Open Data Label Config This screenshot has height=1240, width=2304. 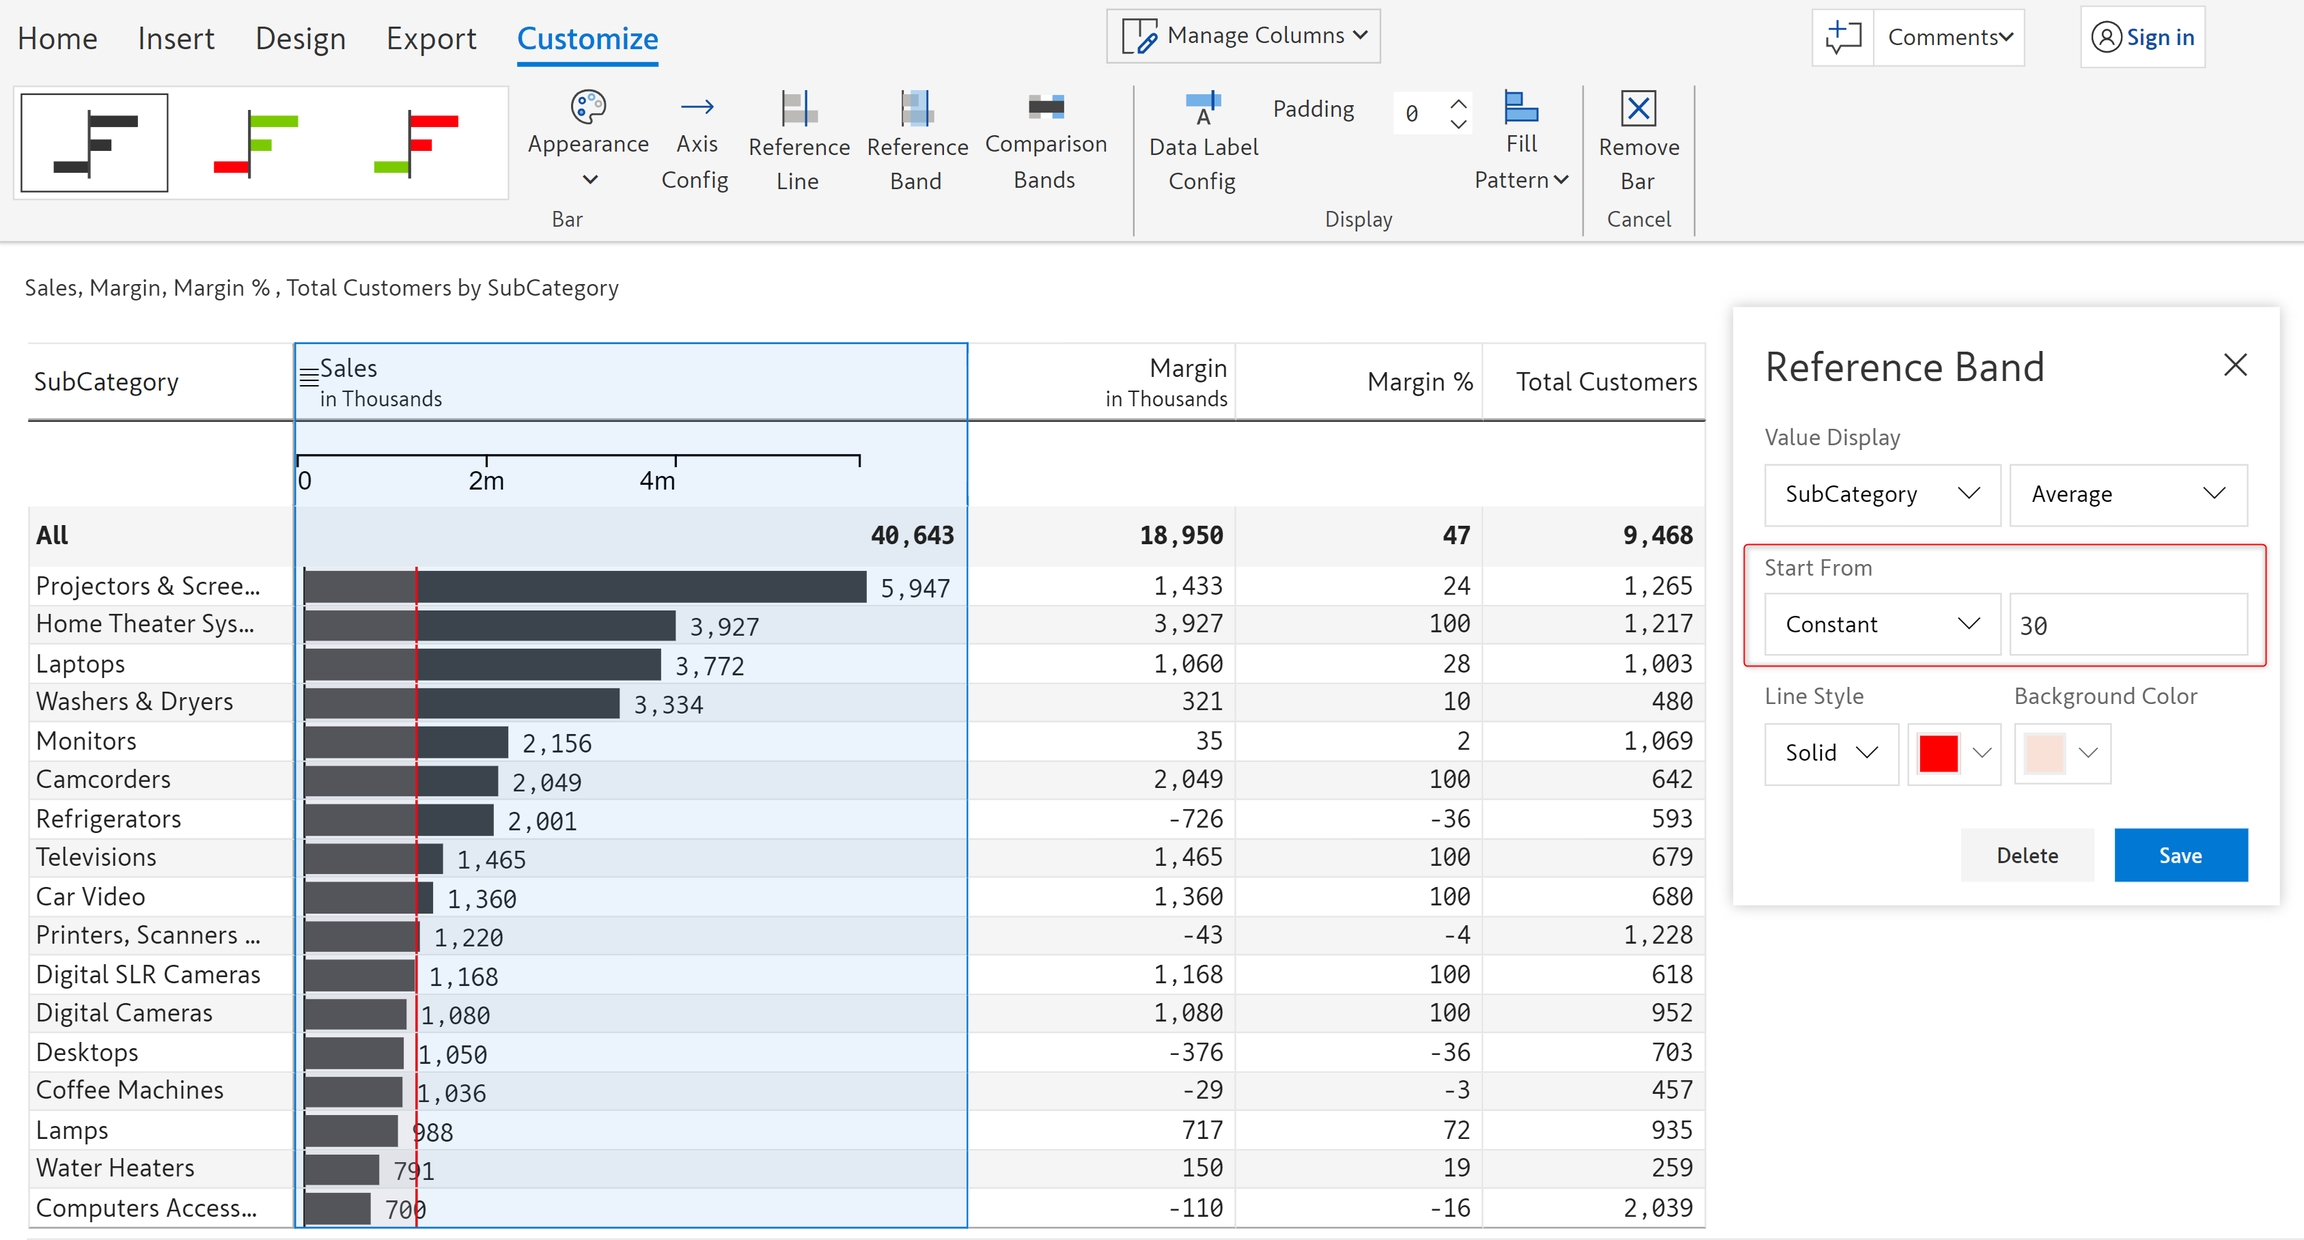(x=1203, y=109)
